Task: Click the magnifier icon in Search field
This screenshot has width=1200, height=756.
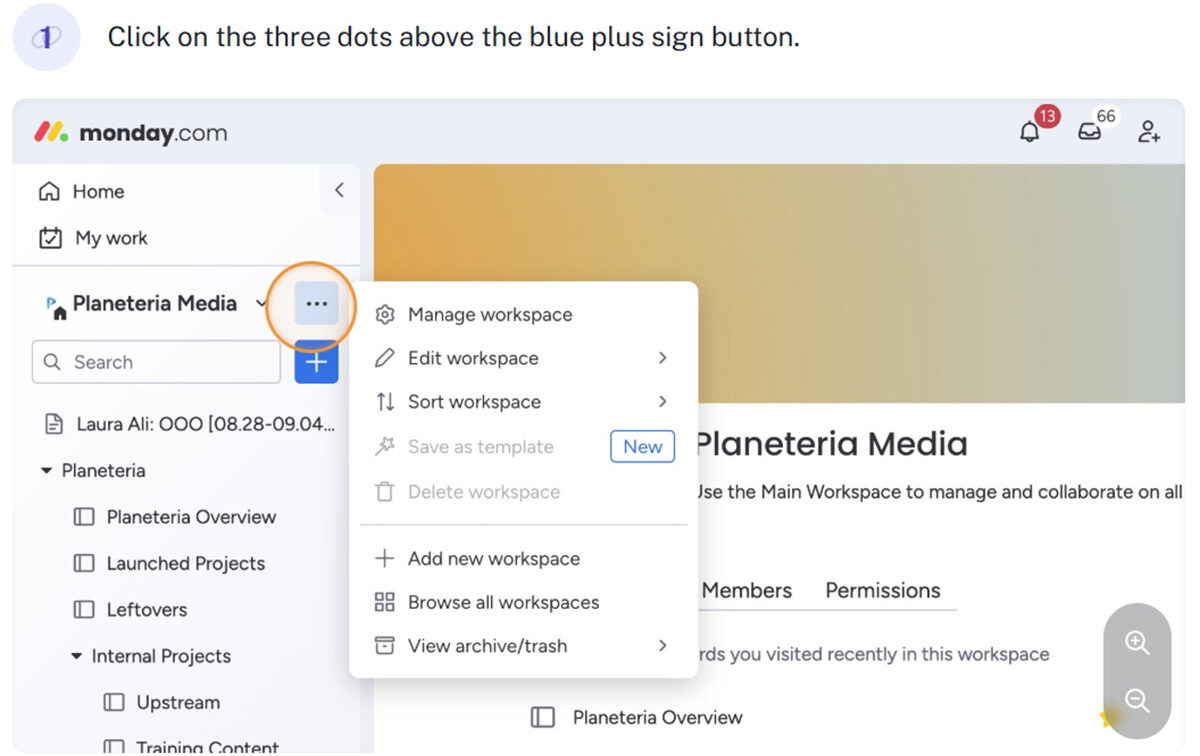Action: tap(52, 362)
